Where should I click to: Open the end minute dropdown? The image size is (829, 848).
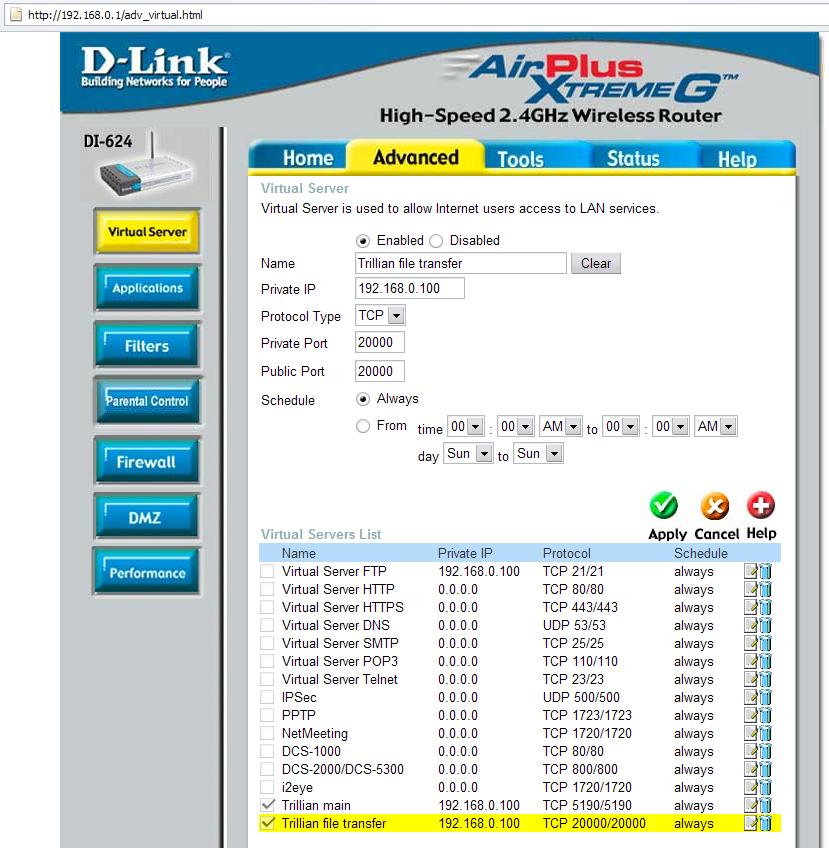point(671,427)
